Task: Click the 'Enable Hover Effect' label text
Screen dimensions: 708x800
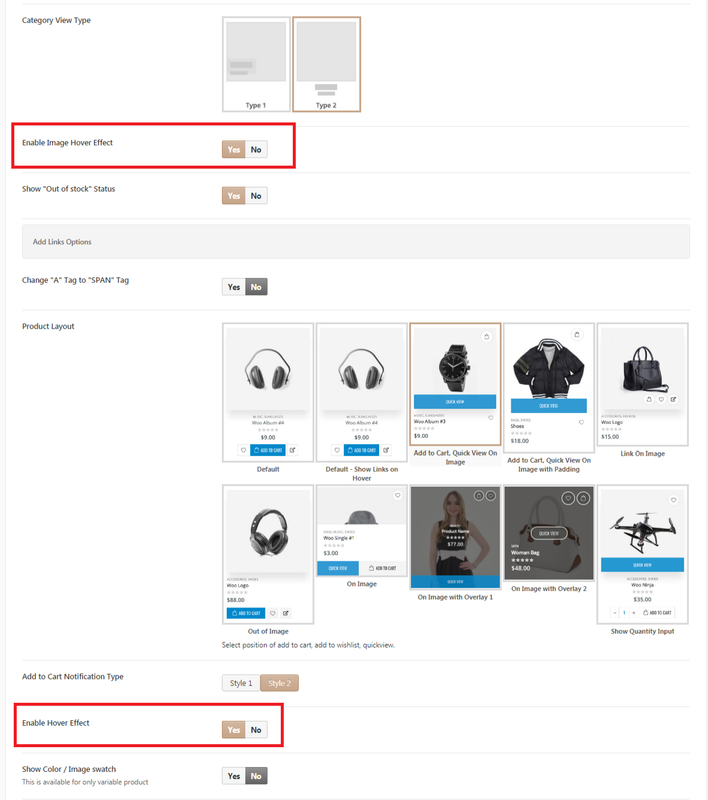Action: pos(56,722)
